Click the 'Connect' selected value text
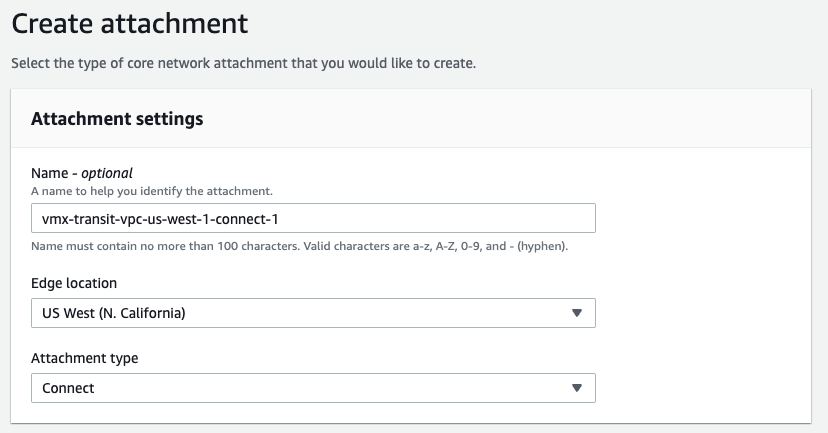Screen dimensions: 828x433 tap(68, 388)
